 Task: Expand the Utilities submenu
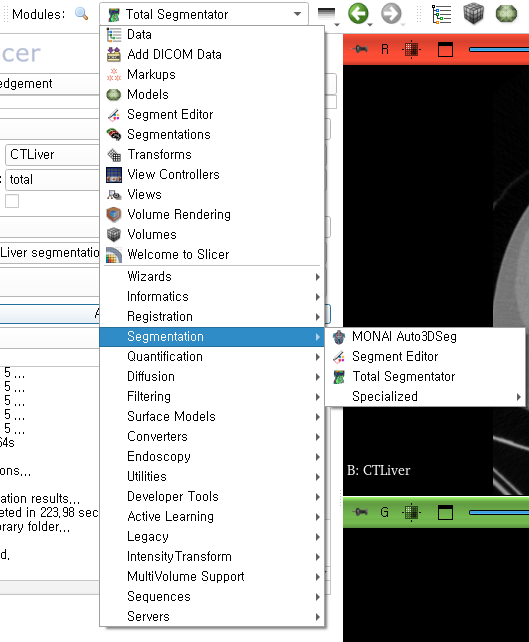(x=212, y=477)
